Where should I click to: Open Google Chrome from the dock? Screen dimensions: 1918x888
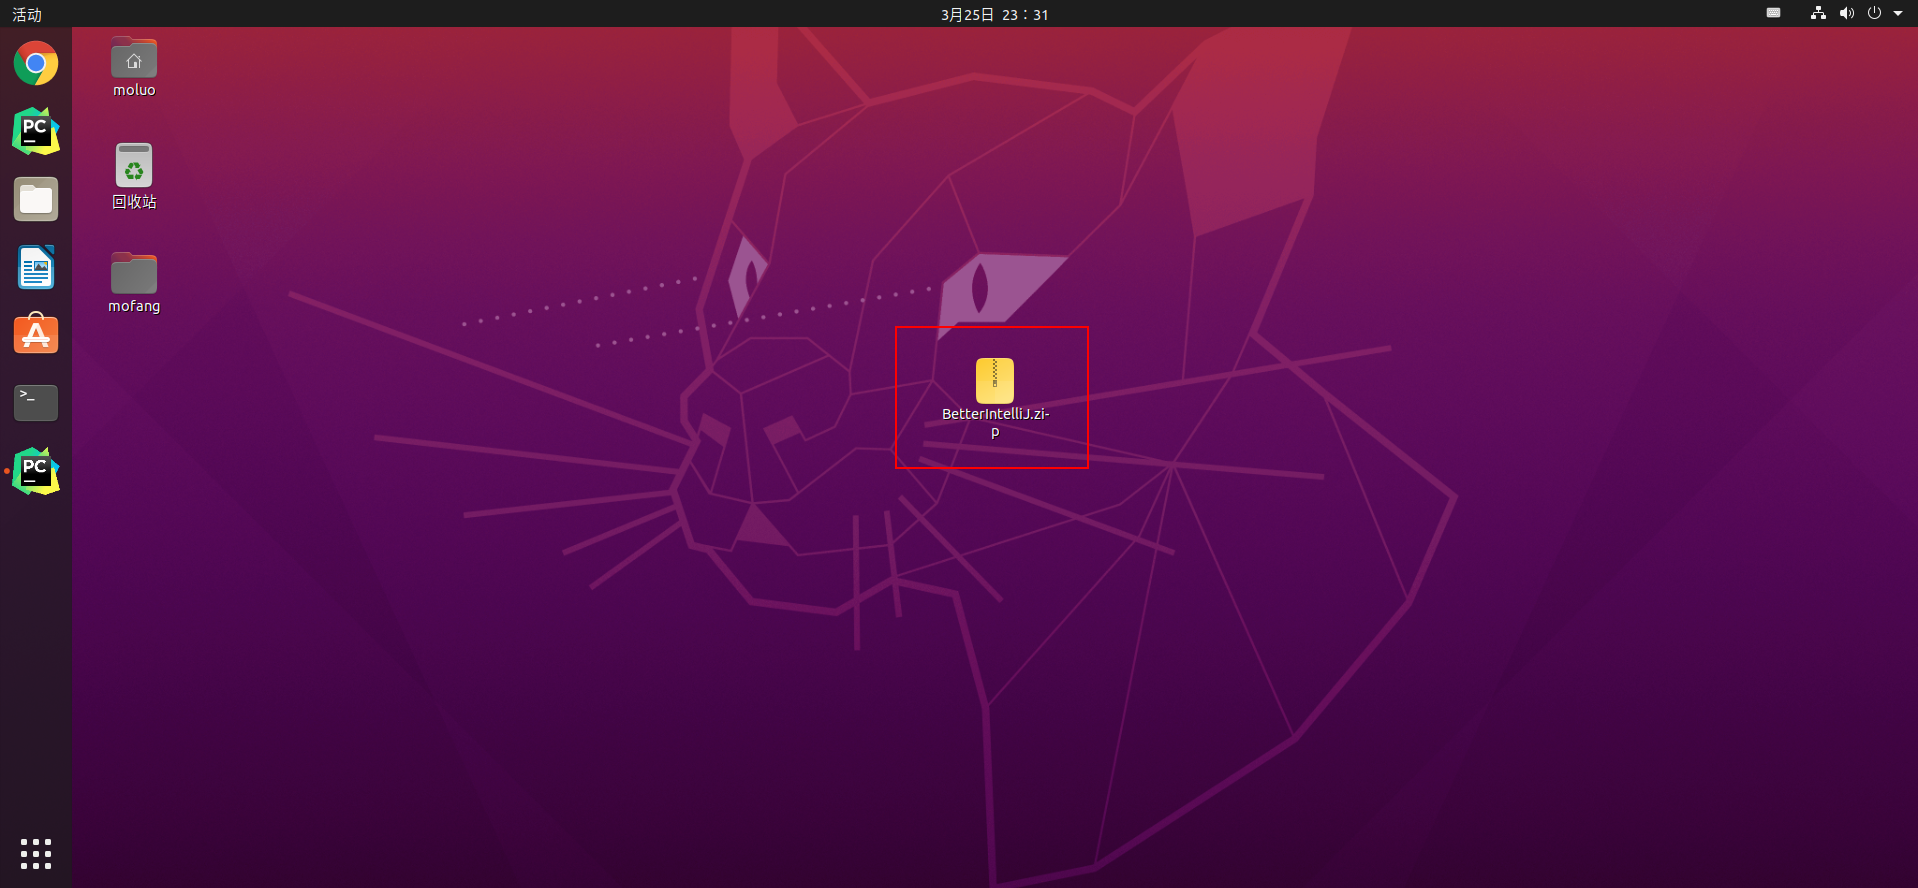36,63
